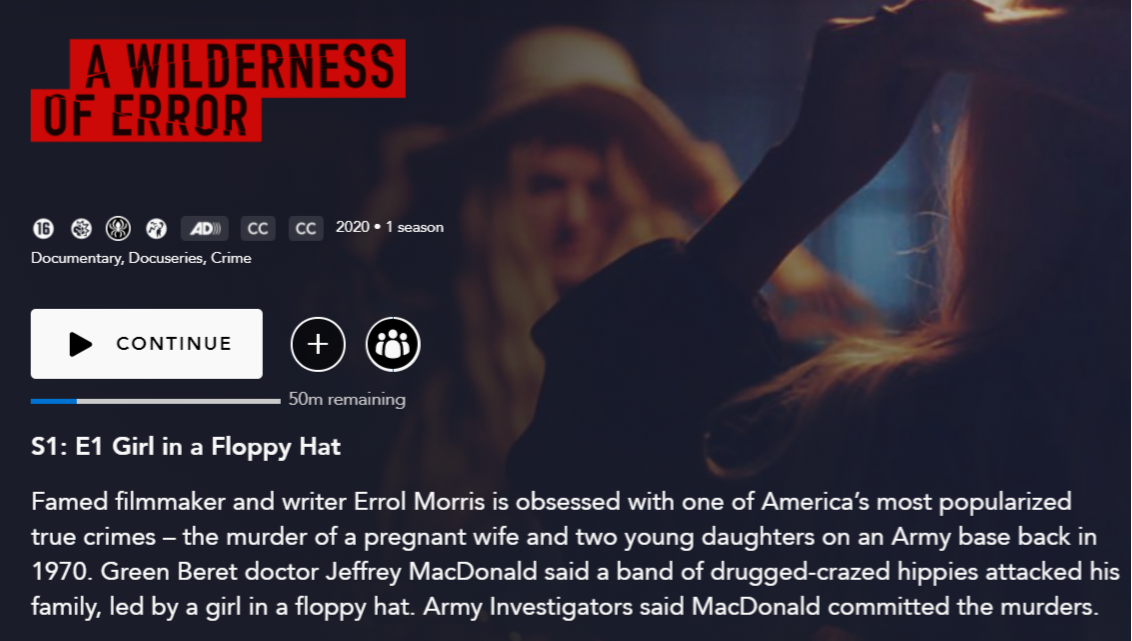This screenshot has width=1132, height=641.
Task: Click the 1 season label
Action: click(414, 227)
